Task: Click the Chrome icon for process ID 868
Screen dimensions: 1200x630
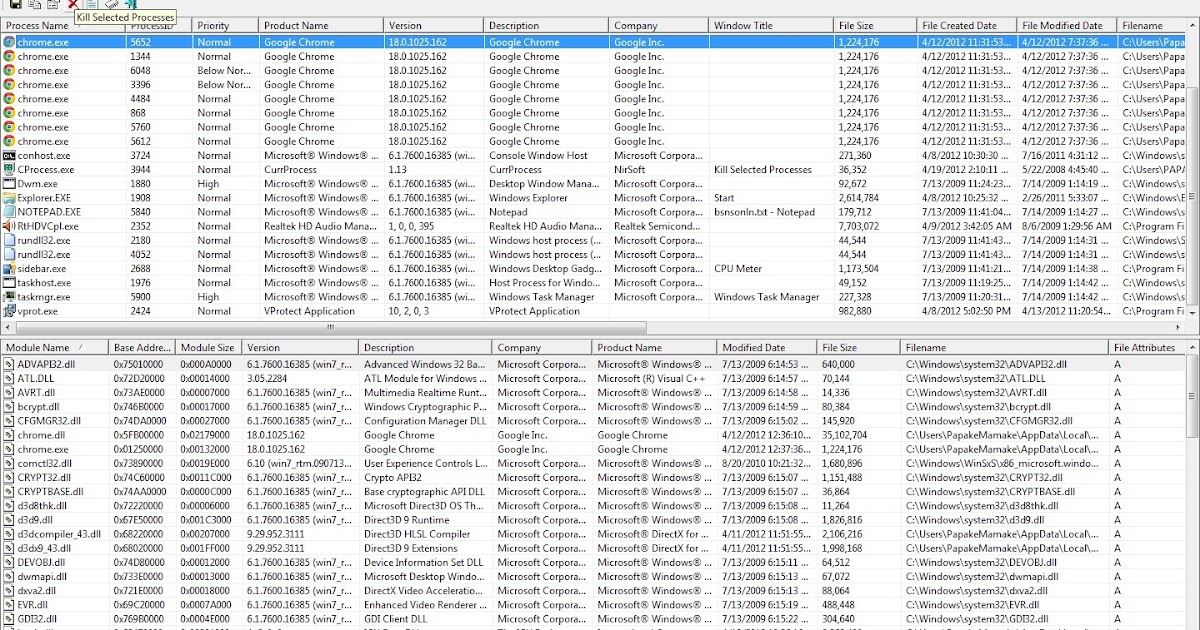Action: click(x=9, y=113)
